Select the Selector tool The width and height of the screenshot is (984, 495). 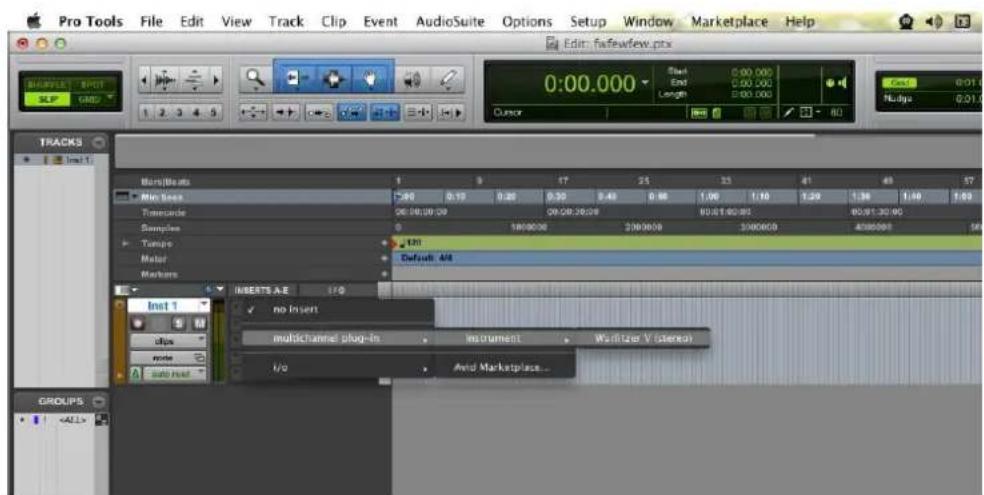pyautogui.click(x=333, y=78)
